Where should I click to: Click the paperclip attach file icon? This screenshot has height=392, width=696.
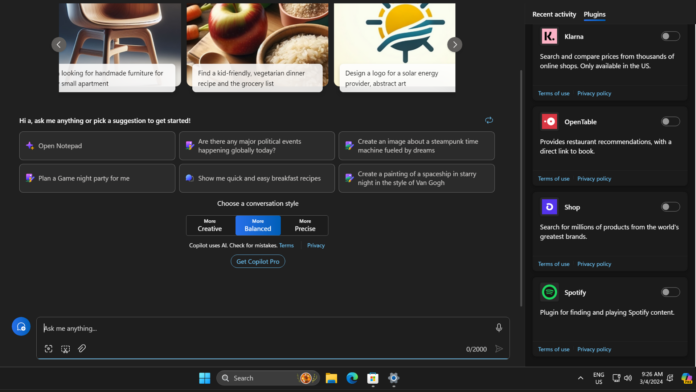[x=82, y=348]
